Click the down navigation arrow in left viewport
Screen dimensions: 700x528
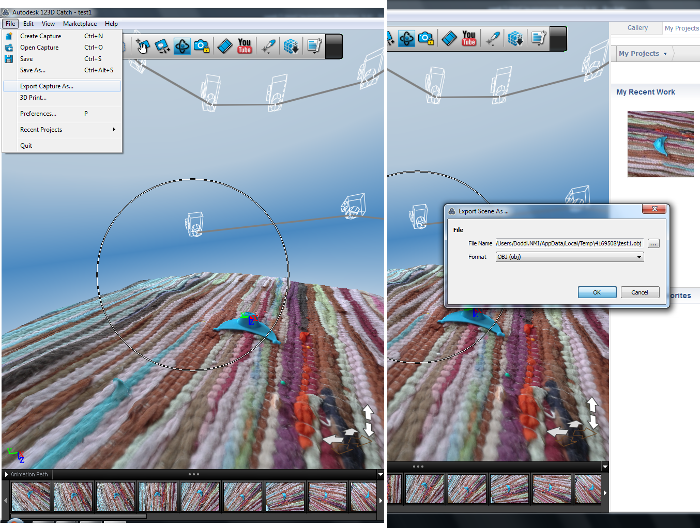click(x=369, y=429)
